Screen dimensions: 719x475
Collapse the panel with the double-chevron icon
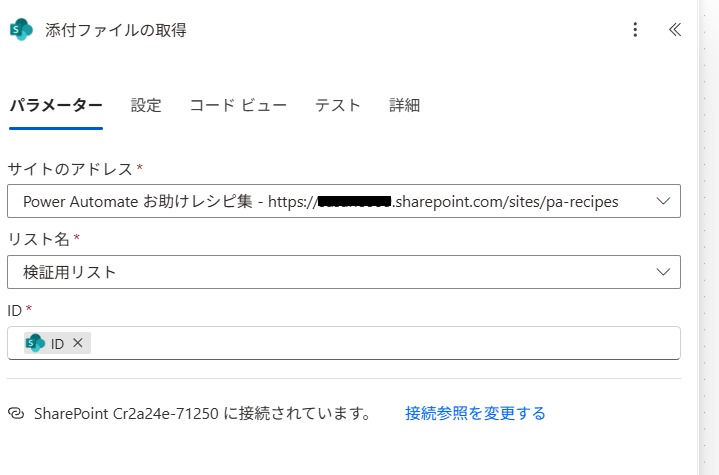[x=675, y=30]
